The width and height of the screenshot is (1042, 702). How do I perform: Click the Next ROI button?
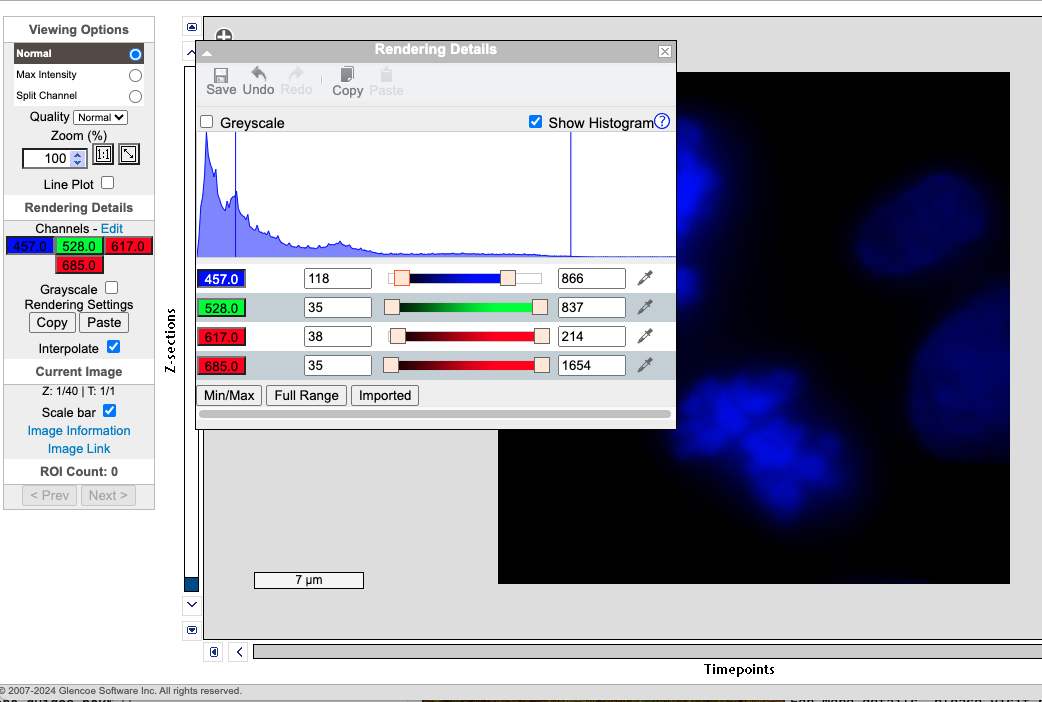(108, 495)
